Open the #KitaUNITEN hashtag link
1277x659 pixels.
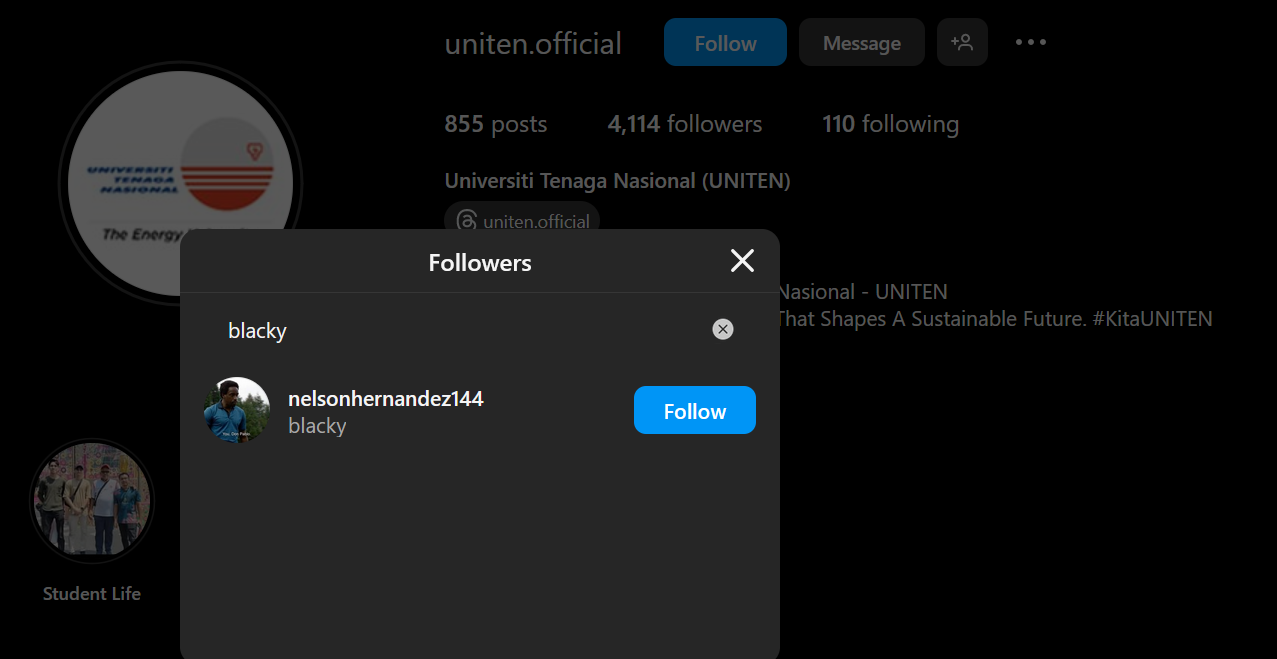pos(1152,319)
